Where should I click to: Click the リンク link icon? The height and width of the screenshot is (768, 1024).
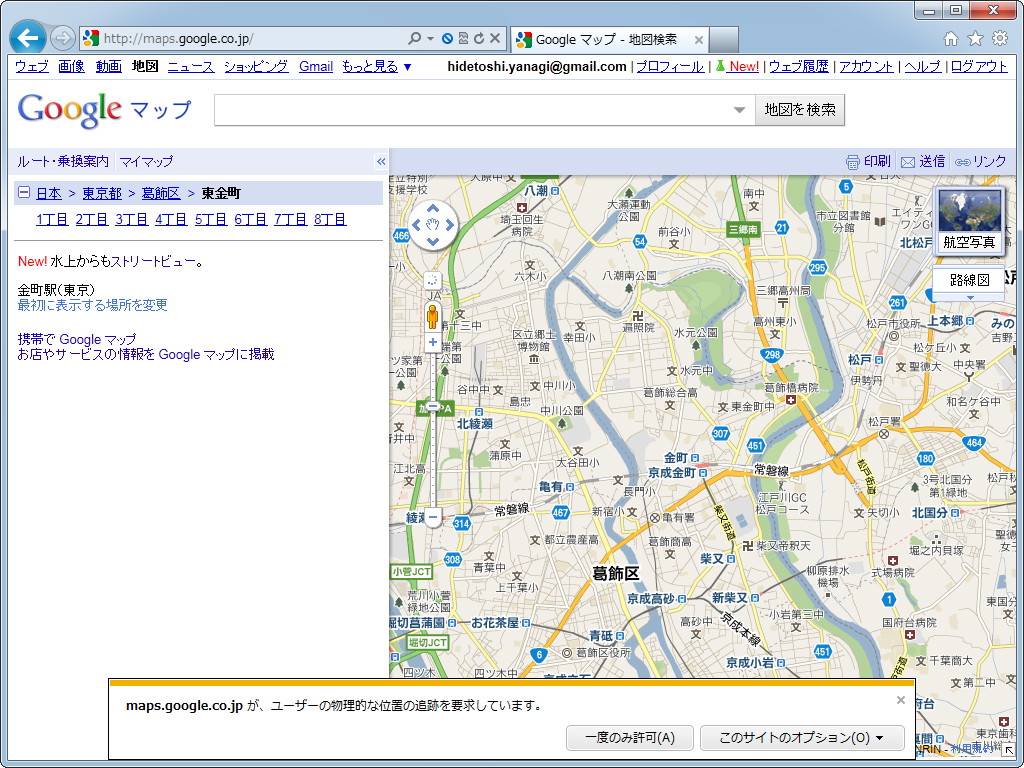pos(980,161)
